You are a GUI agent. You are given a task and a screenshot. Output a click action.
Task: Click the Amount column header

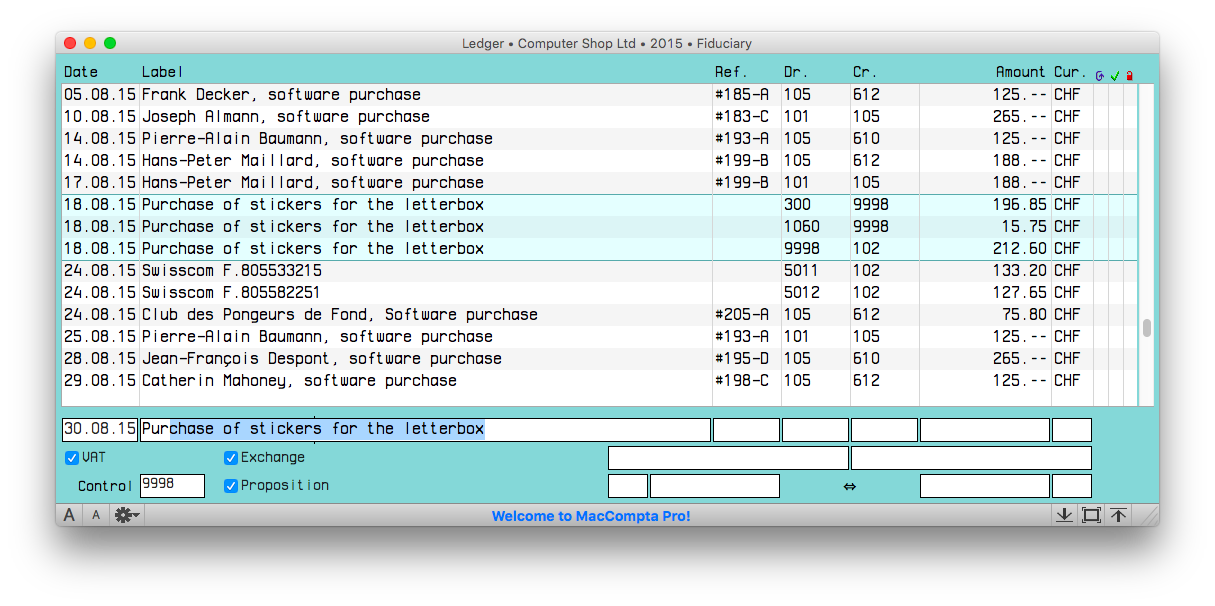(1021, 72)
